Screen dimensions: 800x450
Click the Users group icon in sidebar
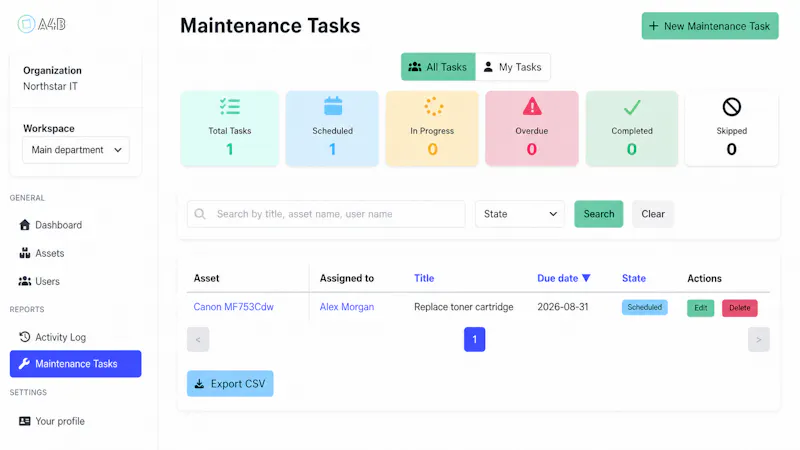[x=24, y=281]
